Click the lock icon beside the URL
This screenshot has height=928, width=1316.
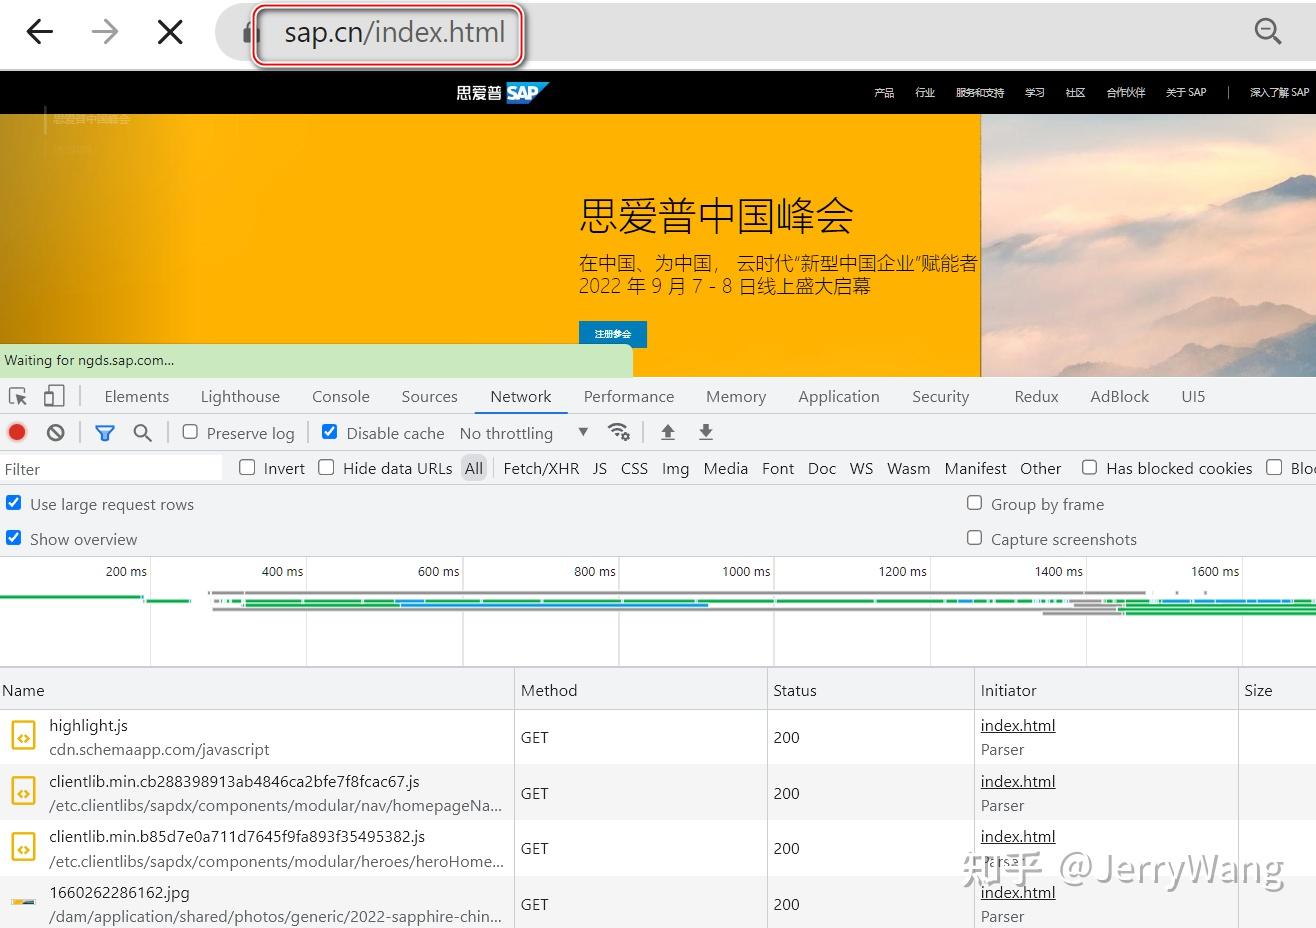(251, 33)
